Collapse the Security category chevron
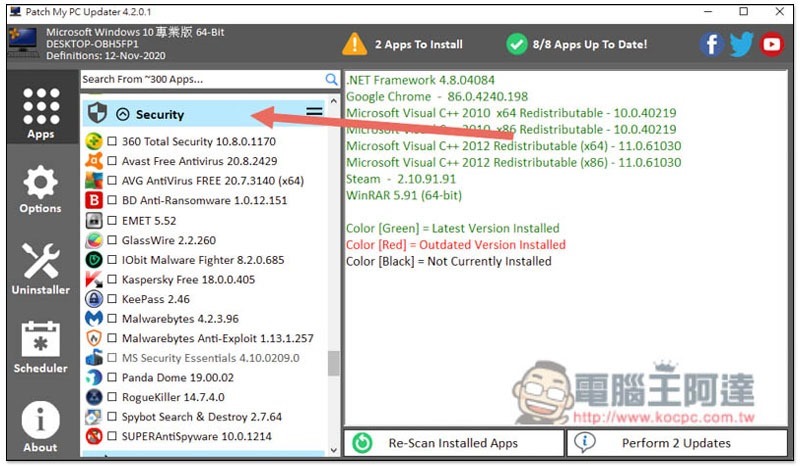The width and height of the screenshot is (800, 466). click(122, 114)
